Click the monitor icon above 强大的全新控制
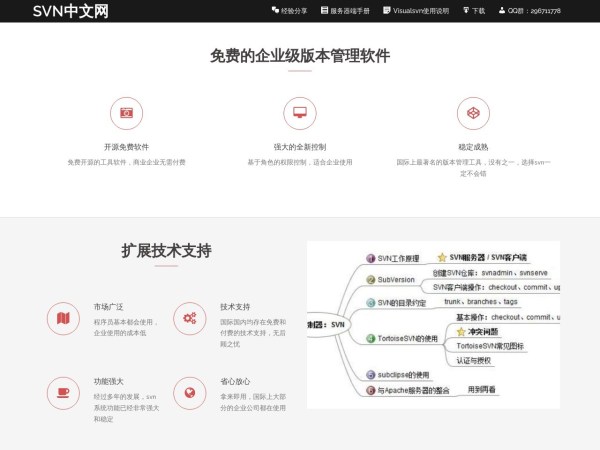This screenshot has height=450, width=600. pyautogui.click(x=299, y=113)
